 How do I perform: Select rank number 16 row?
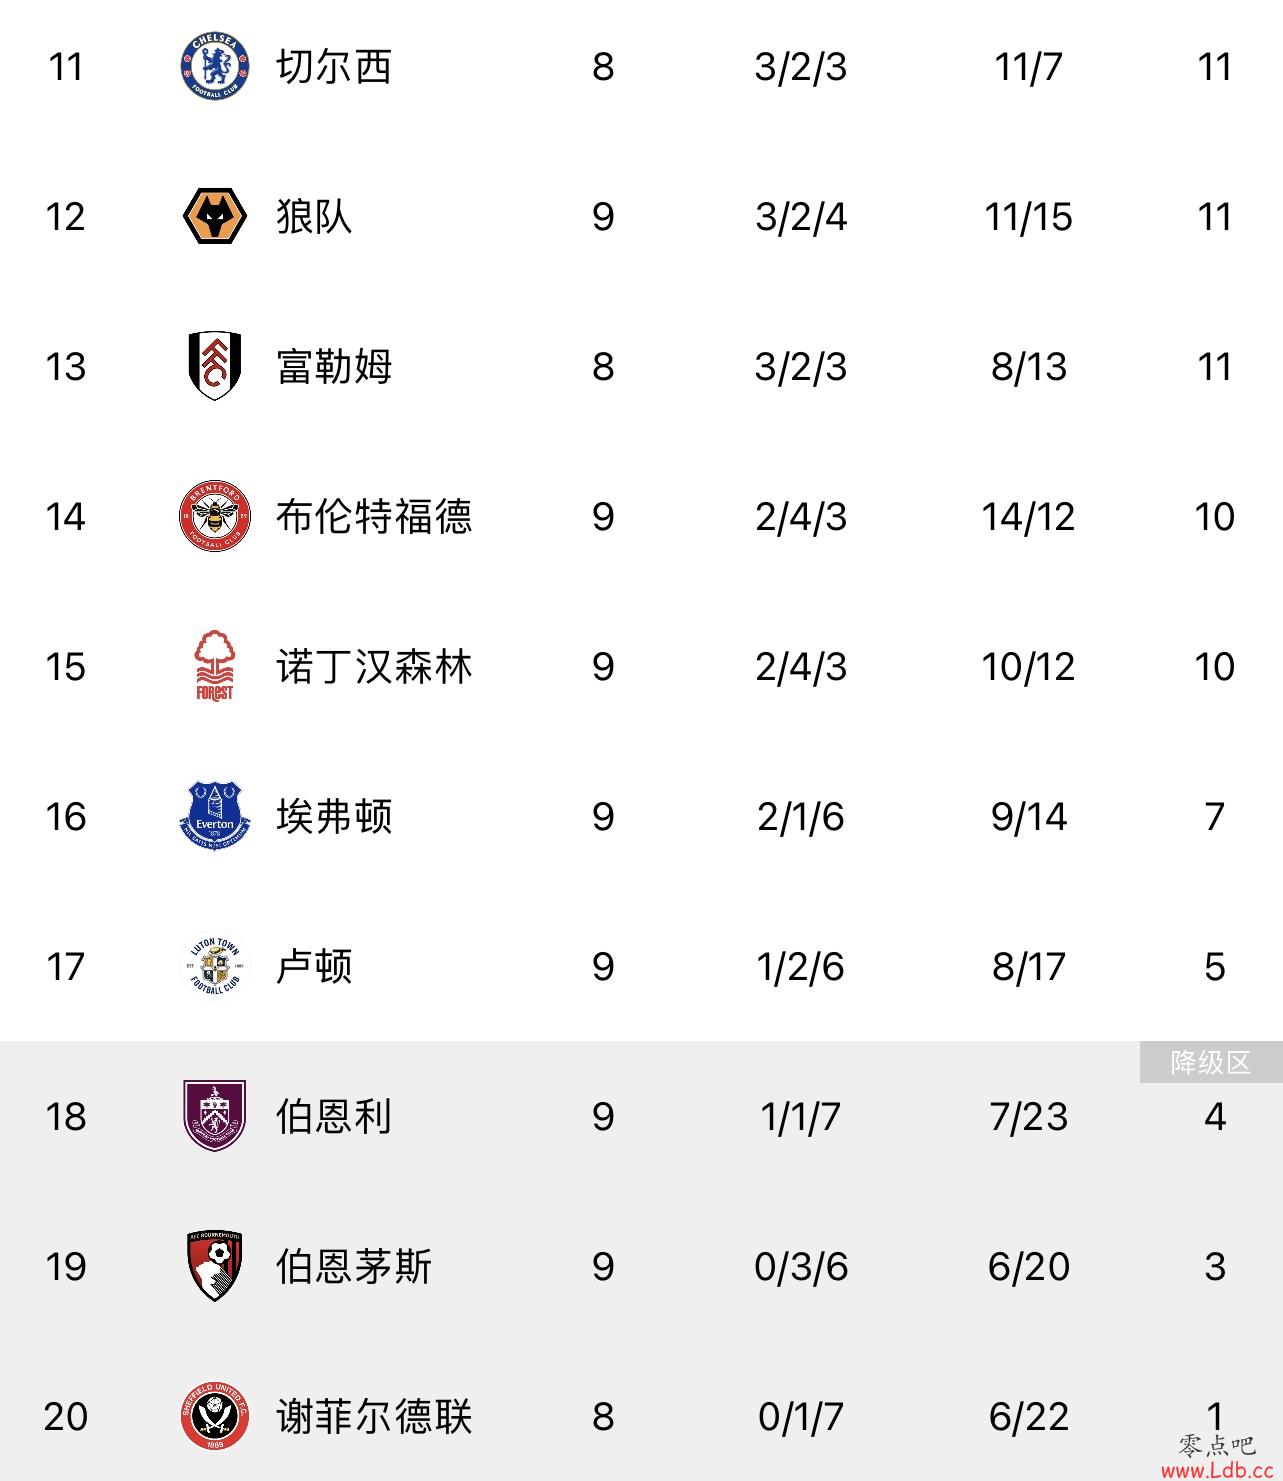[x=66, y=817]
